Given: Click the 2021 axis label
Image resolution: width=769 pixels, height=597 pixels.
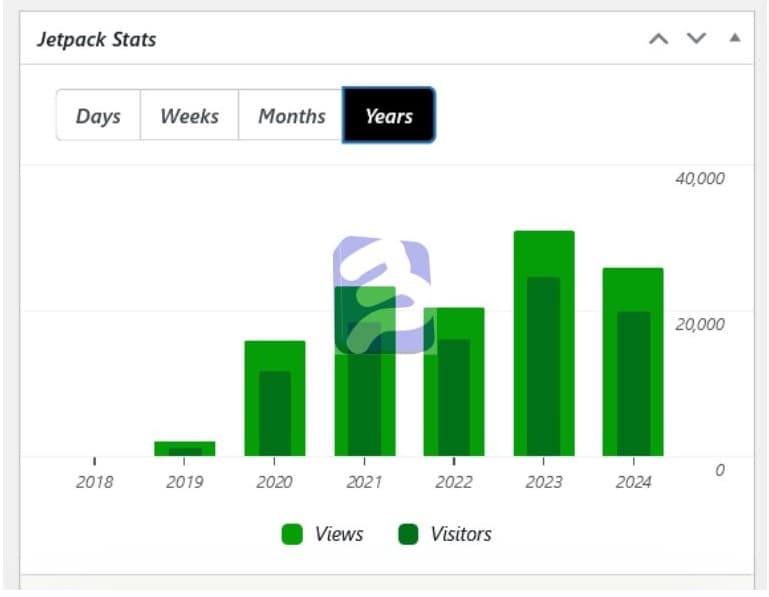Looking at the screenshot, I should click(x=364, y=482).
